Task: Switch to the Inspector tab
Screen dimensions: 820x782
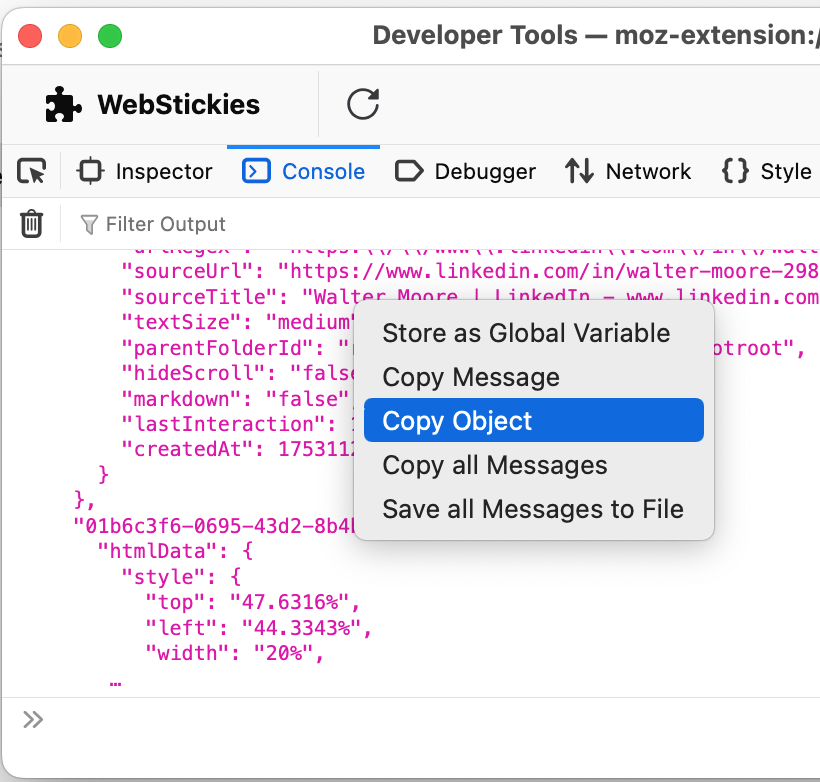Action: (146, 172)
